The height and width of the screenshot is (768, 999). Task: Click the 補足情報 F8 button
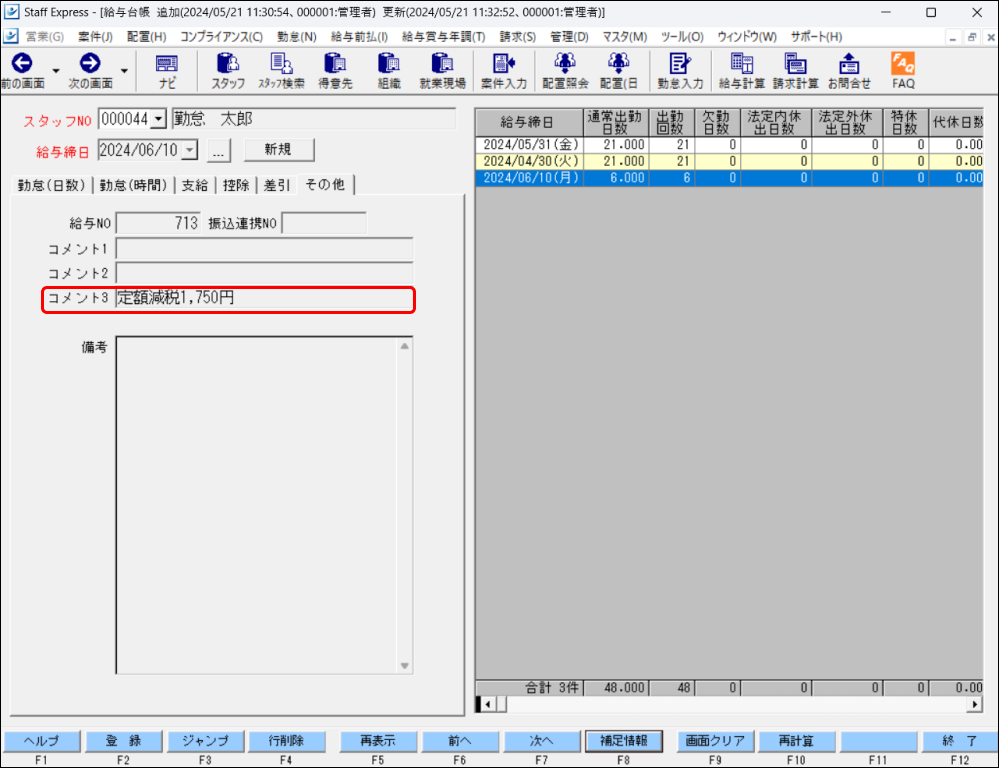(624, 741)
